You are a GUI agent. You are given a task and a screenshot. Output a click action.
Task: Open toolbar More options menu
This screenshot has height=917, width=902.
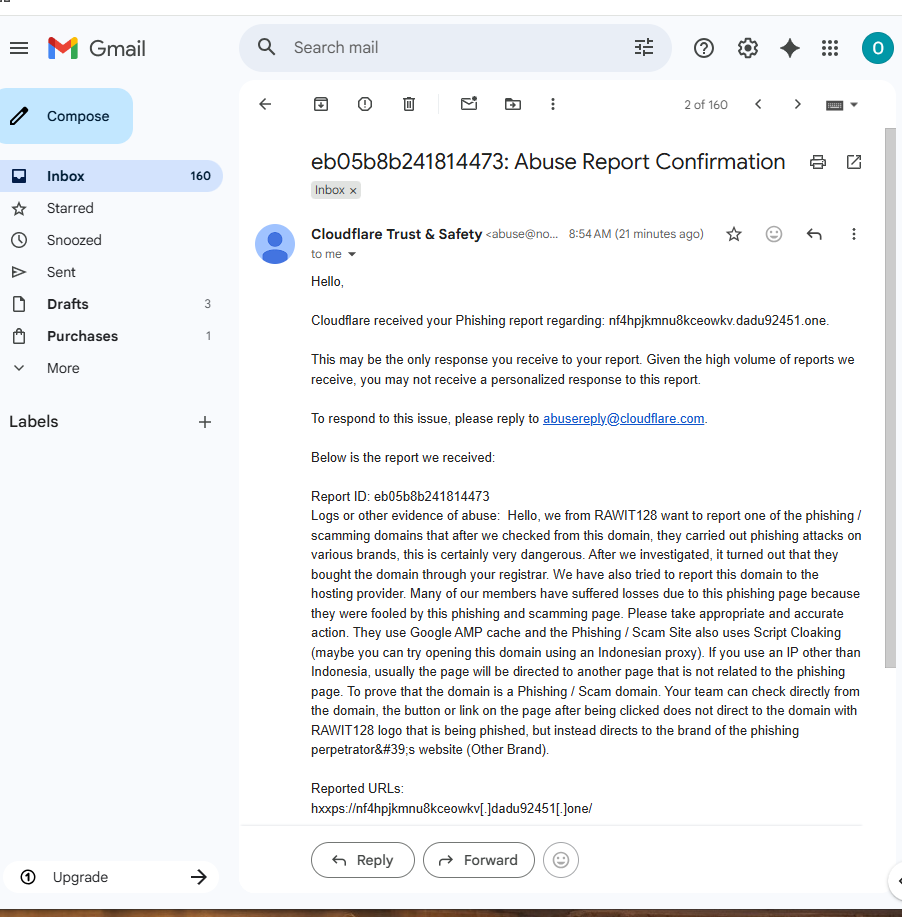pyautogui.click(x=553, y=104)
